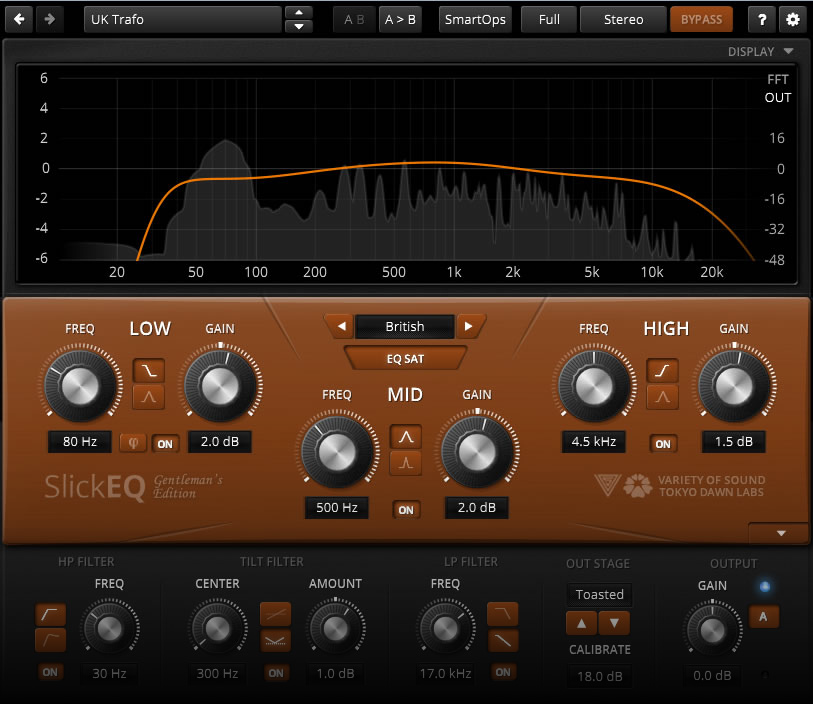Choose gentle HP filter slope icon
Image resolution: width=813 pixels, height=704 pixels.
click(50, 640)
